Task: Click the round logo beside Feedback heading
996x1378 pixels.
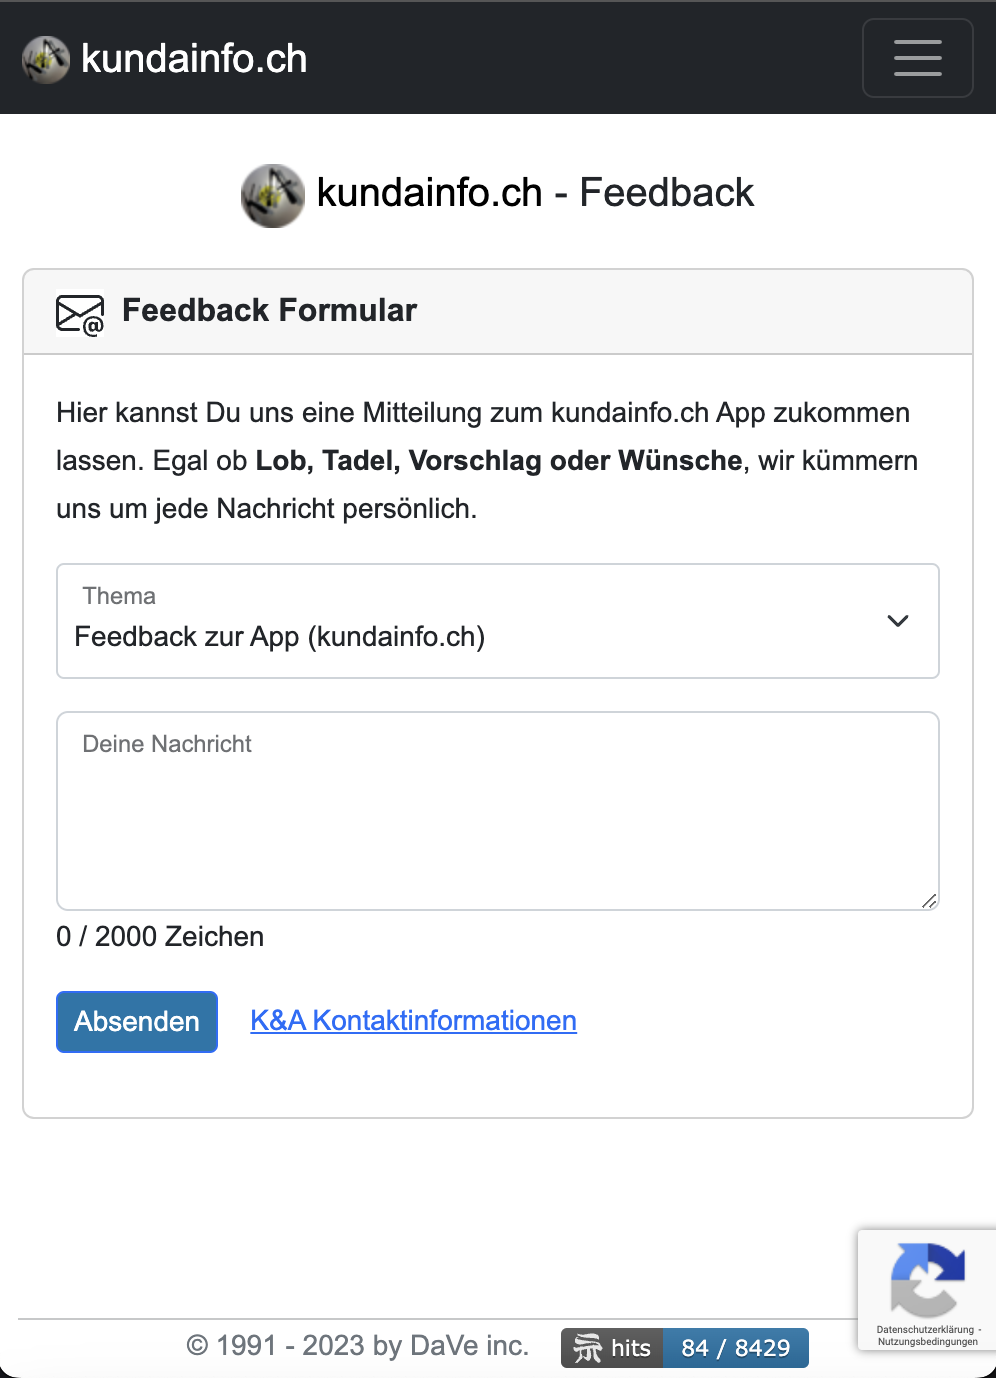Action: (x=273, y=195)
